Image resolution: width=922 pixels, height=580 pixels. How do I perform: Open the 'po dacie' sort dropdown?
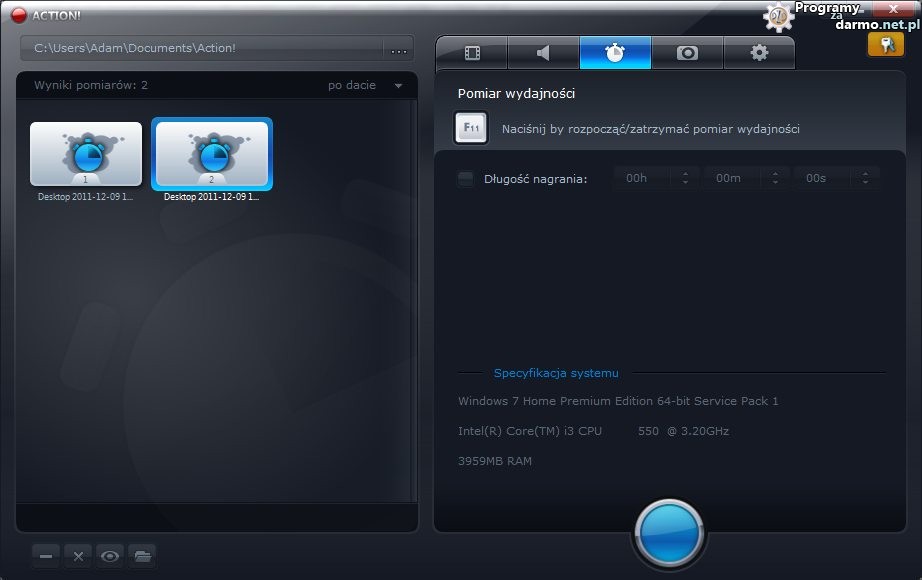coord(365,86)
